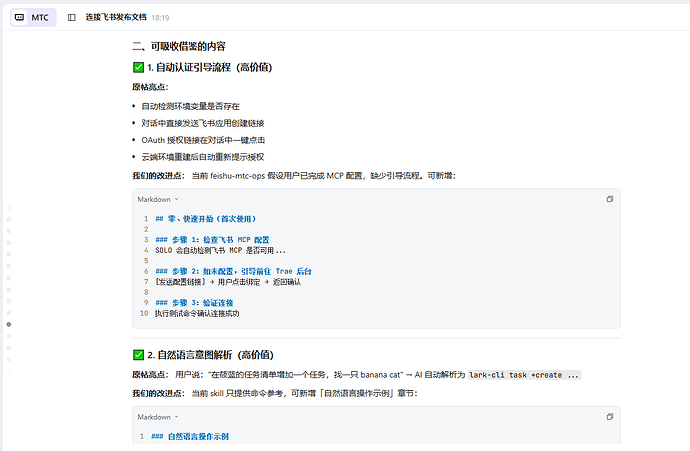The height and width of the screenshot is (451, 690).
Task: Click code line 执行测试命令确认连接成功
Action: [x=197, y=313]
